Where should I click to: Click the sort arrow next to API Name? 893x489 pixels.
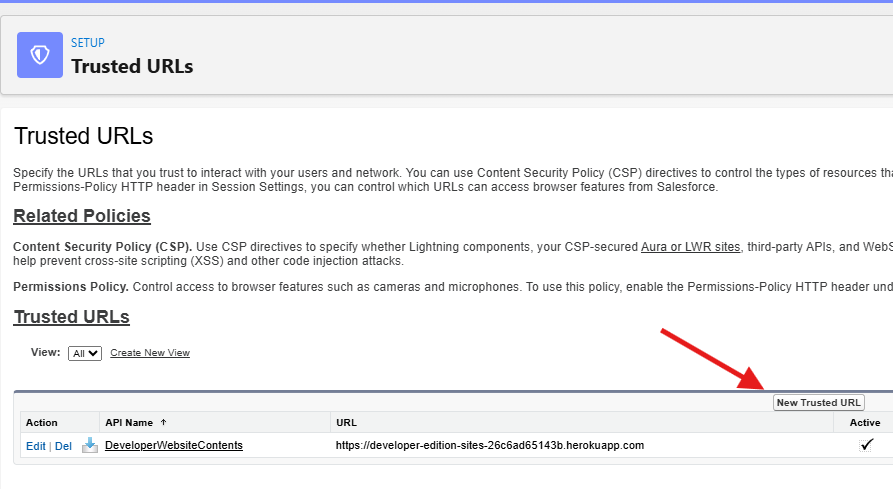164,423
